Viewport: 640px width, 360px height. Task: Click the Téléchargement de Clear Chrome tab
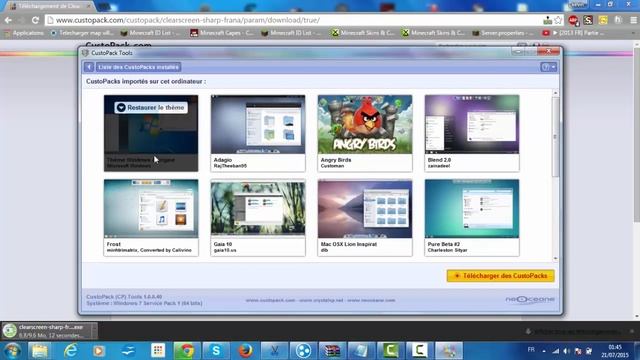49,6
